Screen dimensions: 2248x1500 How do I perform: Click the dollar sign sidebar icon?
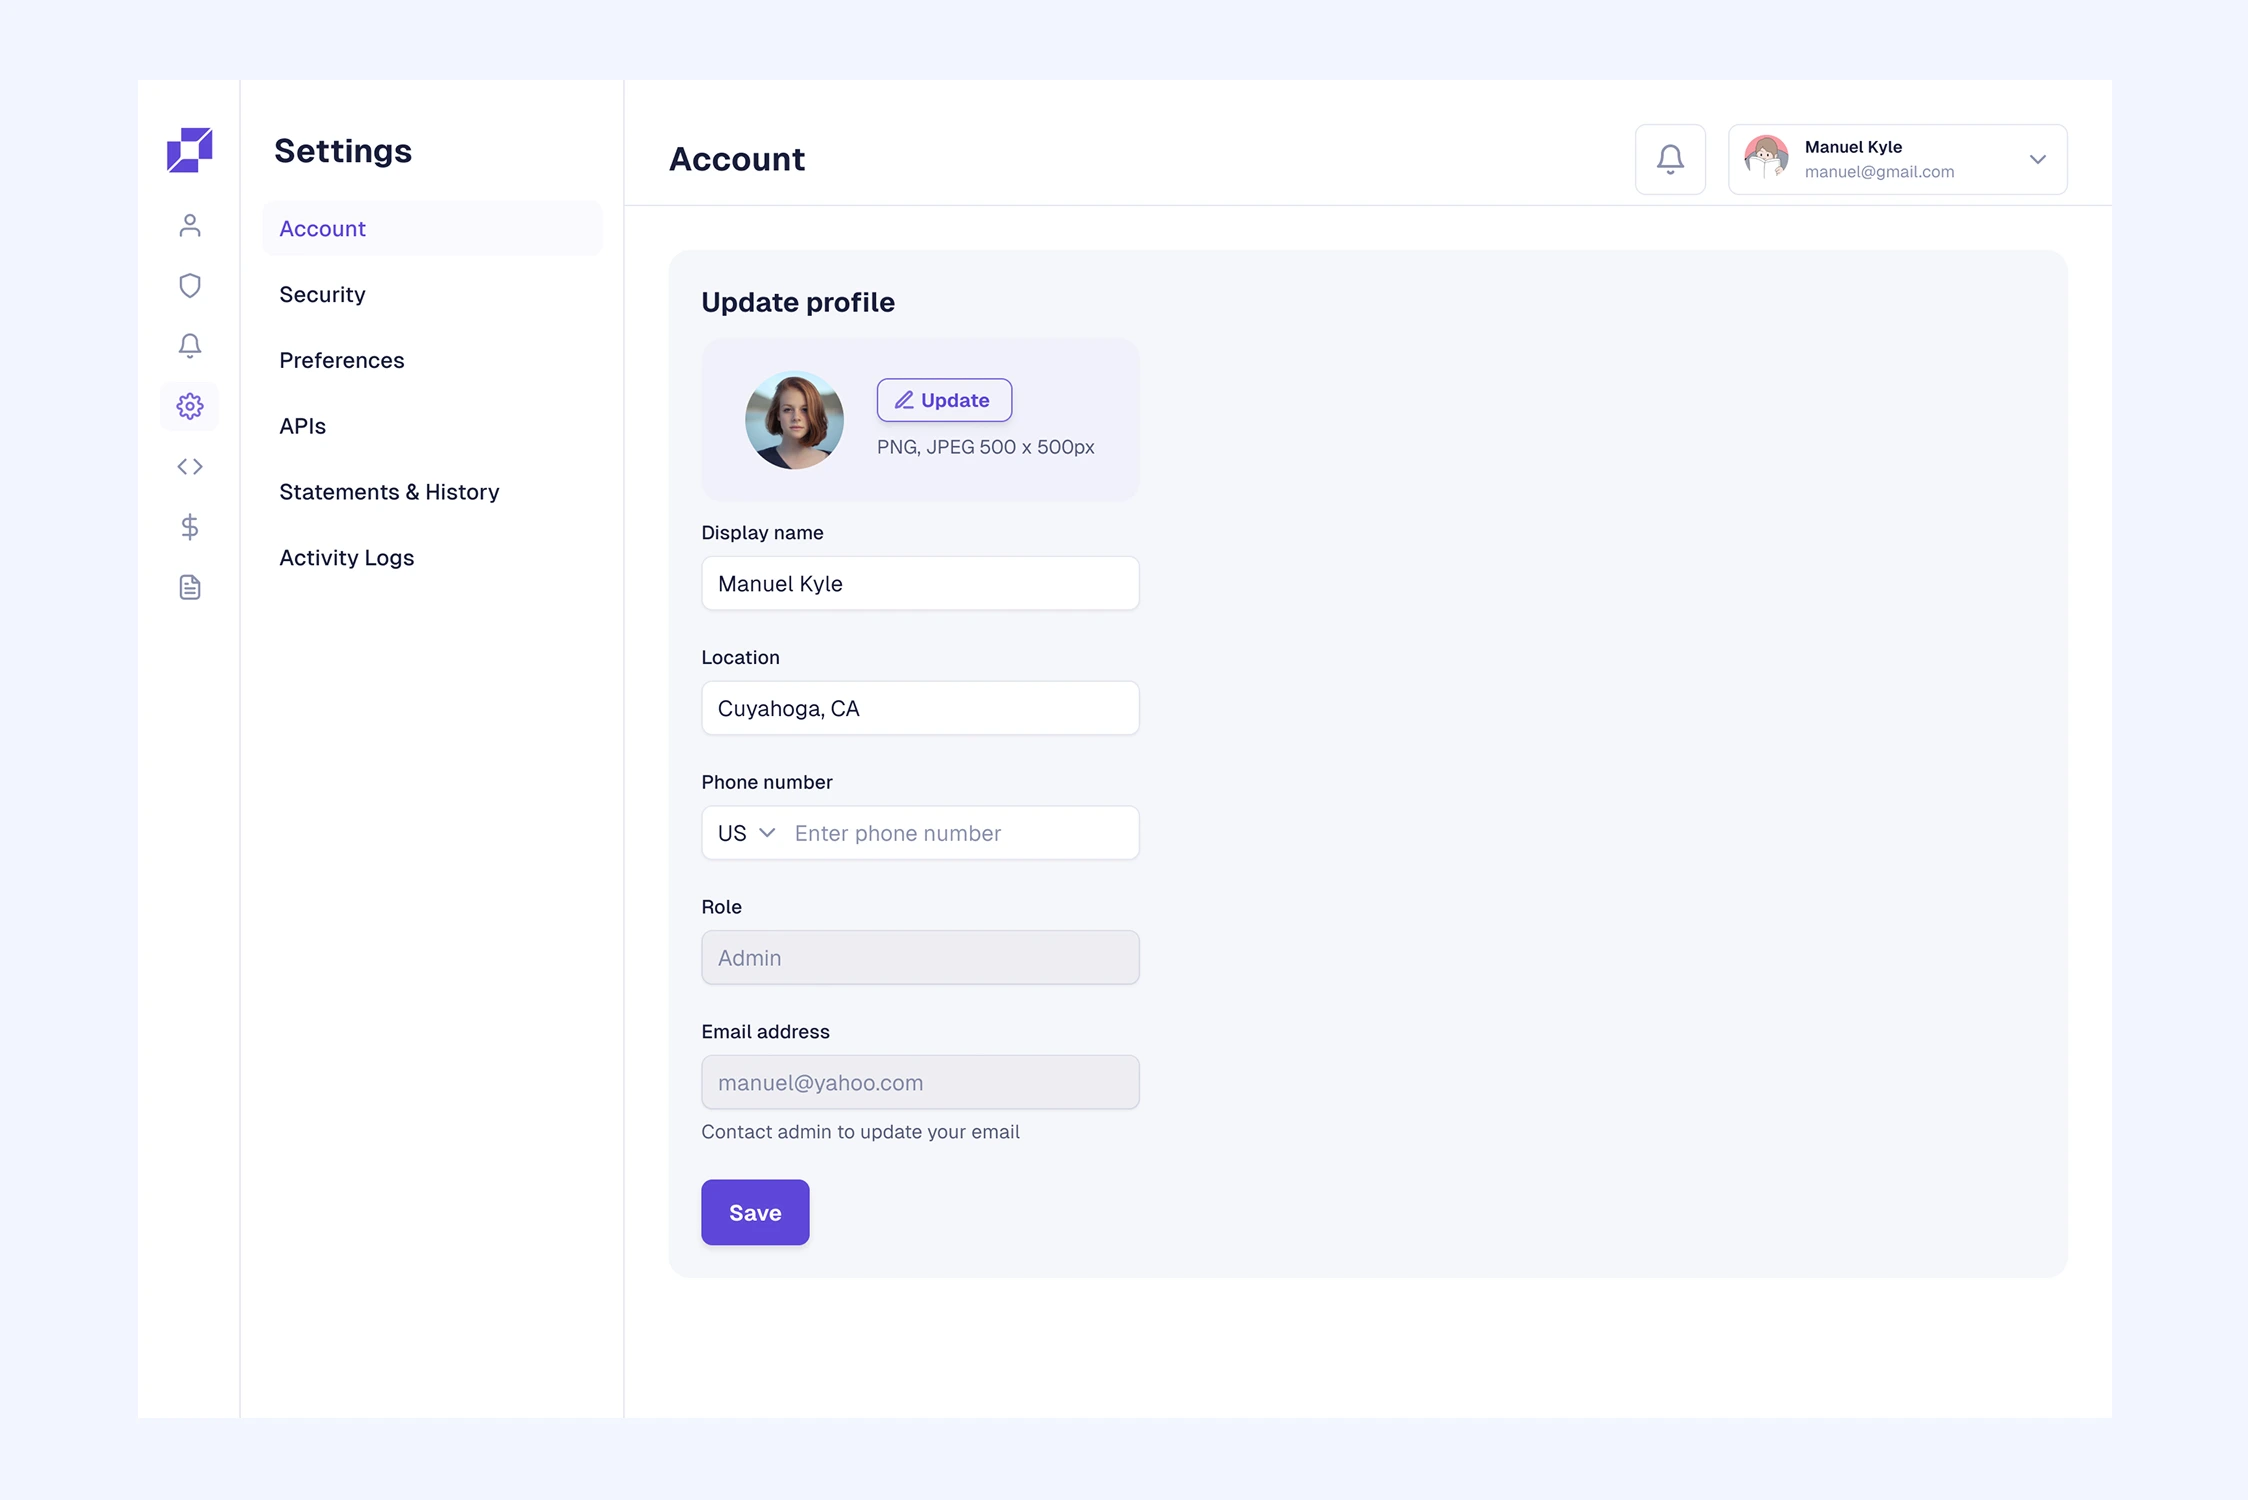point(189,527)
